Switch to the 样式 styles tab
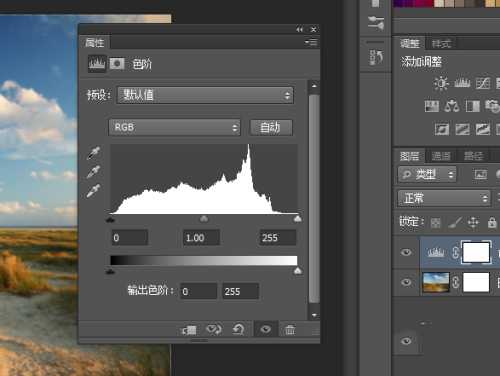This screenshot has width=500, height=376. point(441,44)
